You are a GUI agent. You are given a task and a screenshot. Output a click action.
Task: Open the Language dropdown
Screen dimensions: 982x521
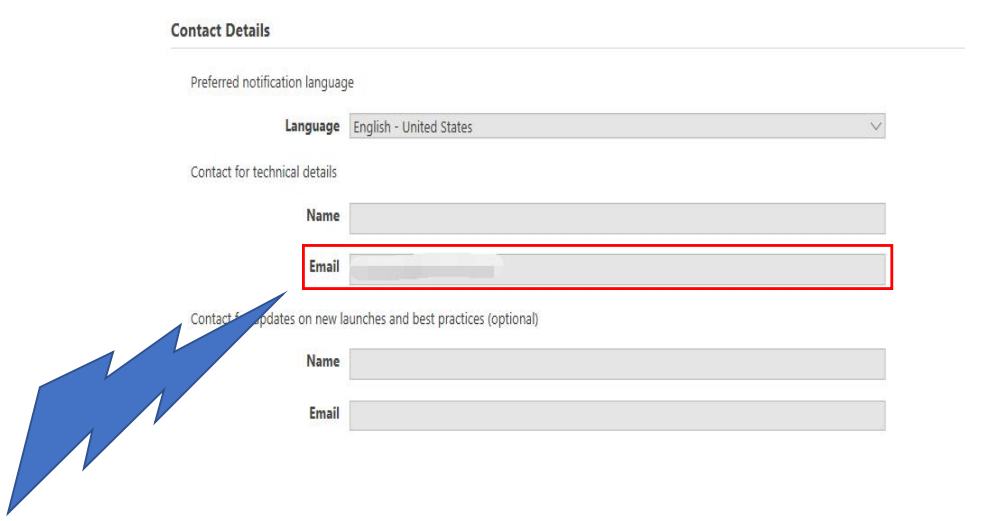click(616, 127)
